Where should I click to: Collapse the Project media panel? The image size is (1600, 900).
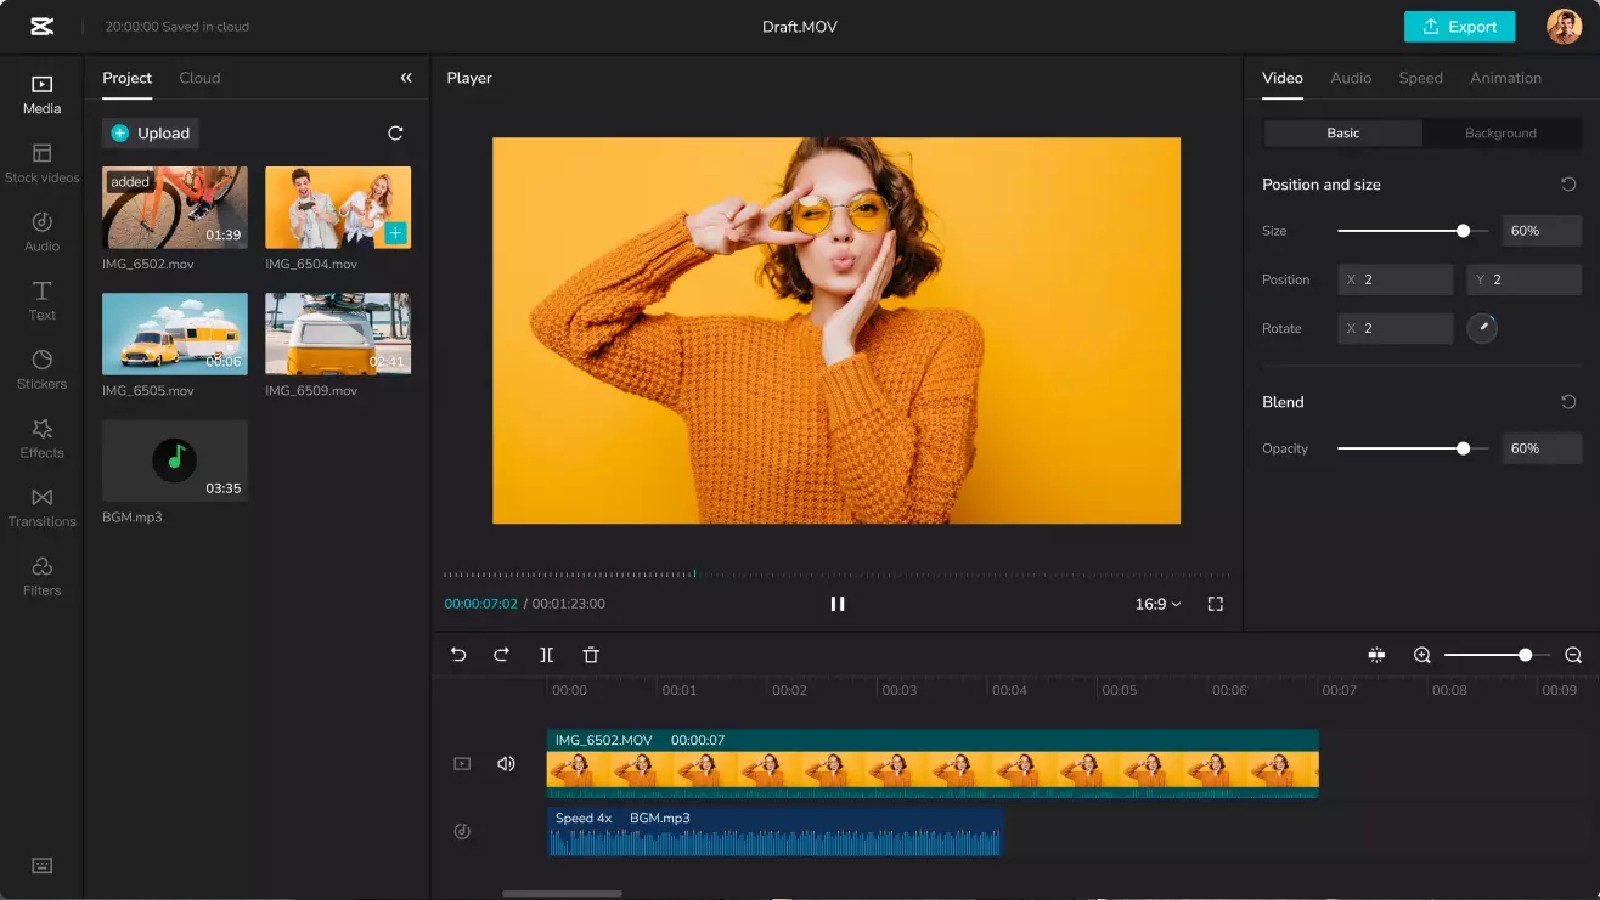tap(406, 77)
